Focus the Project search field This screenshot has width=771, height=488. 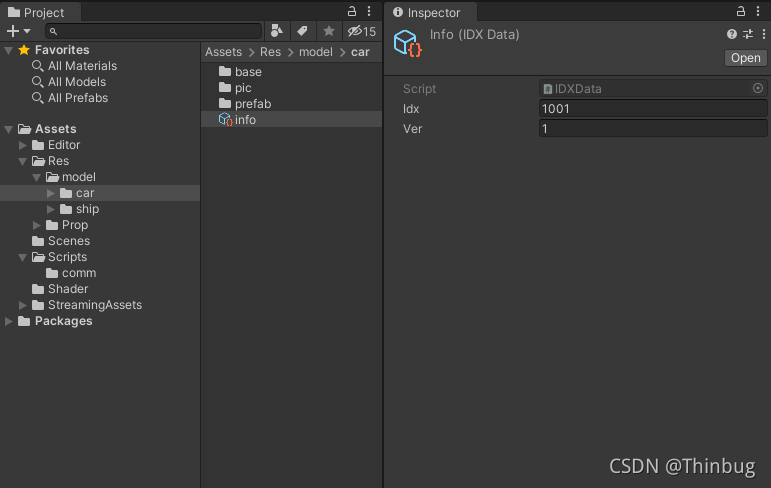point(153,31)
